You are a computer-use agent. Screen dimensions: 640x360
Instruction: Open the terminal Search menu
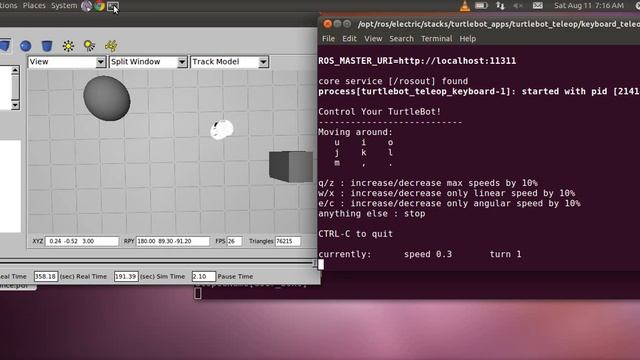(401, 39)
